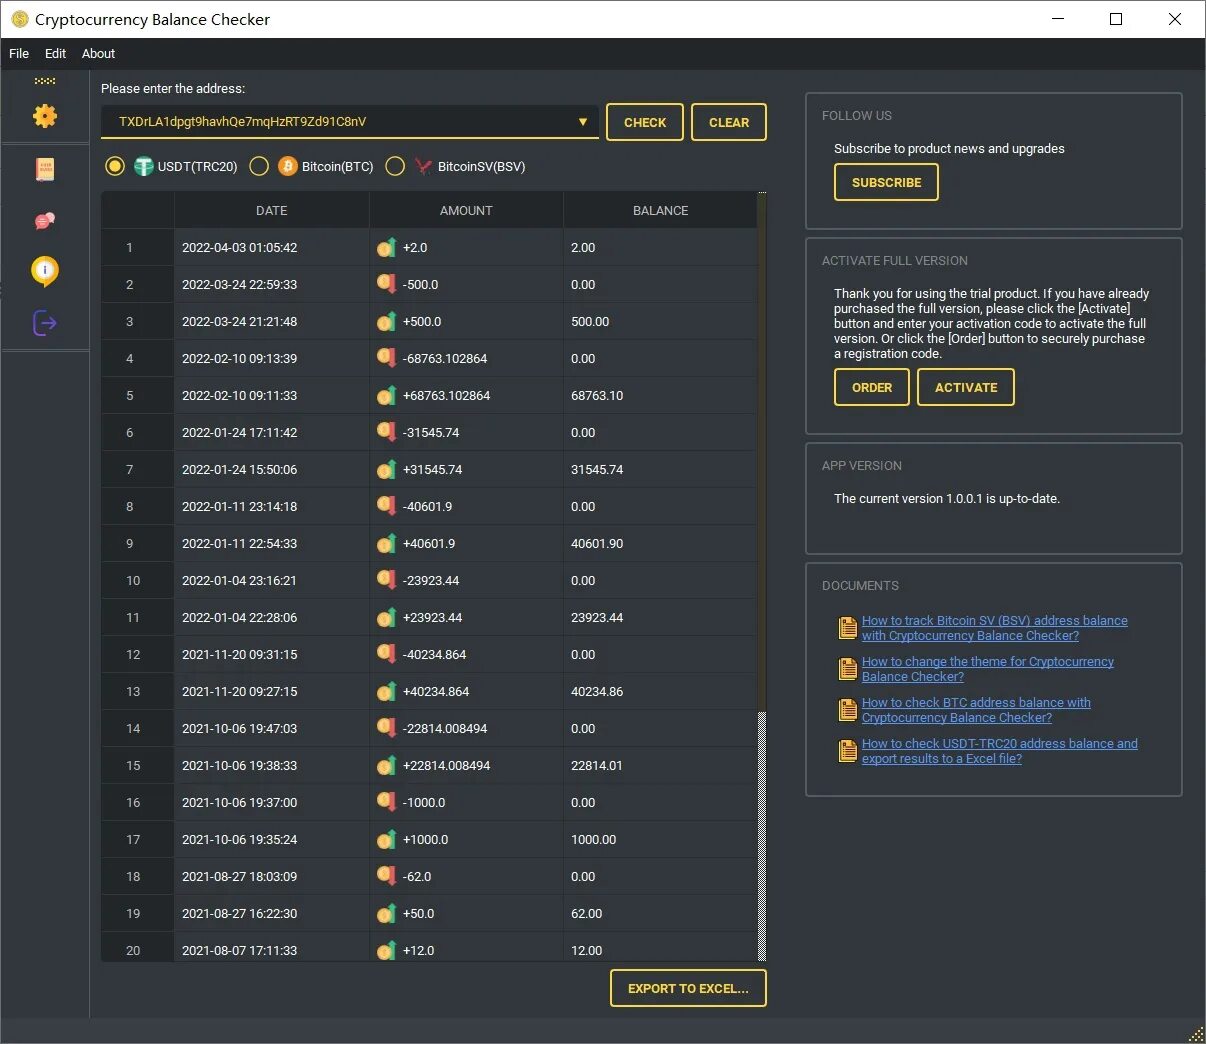Click the incoming coin icon beside +500.0

point(386,321)
